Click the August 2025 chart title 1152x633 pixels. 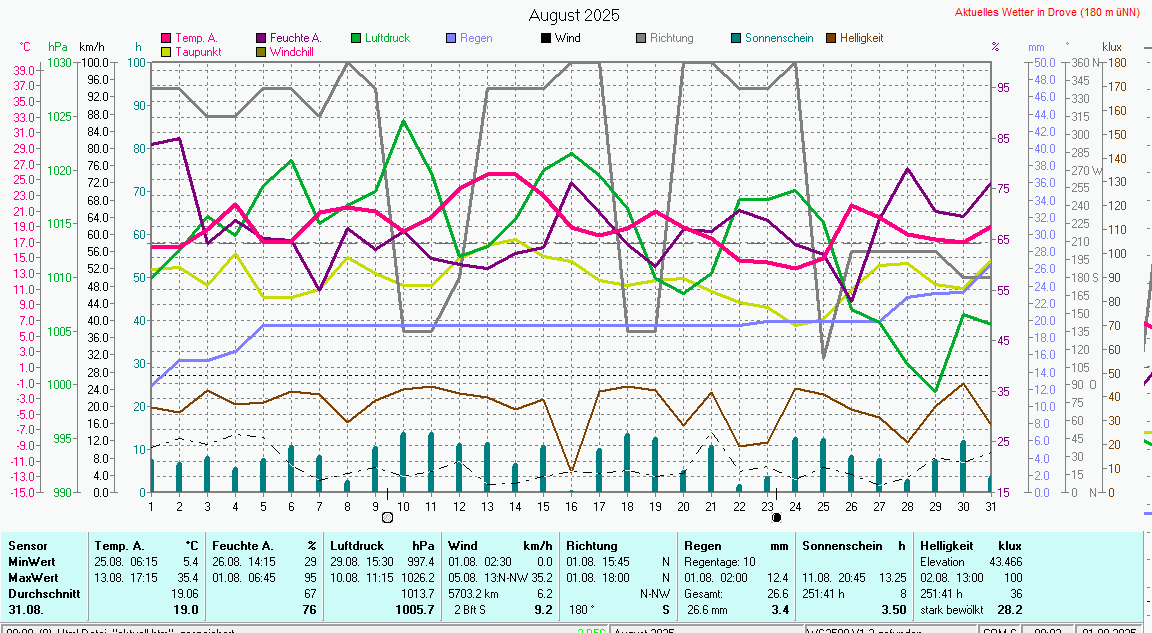574,15
